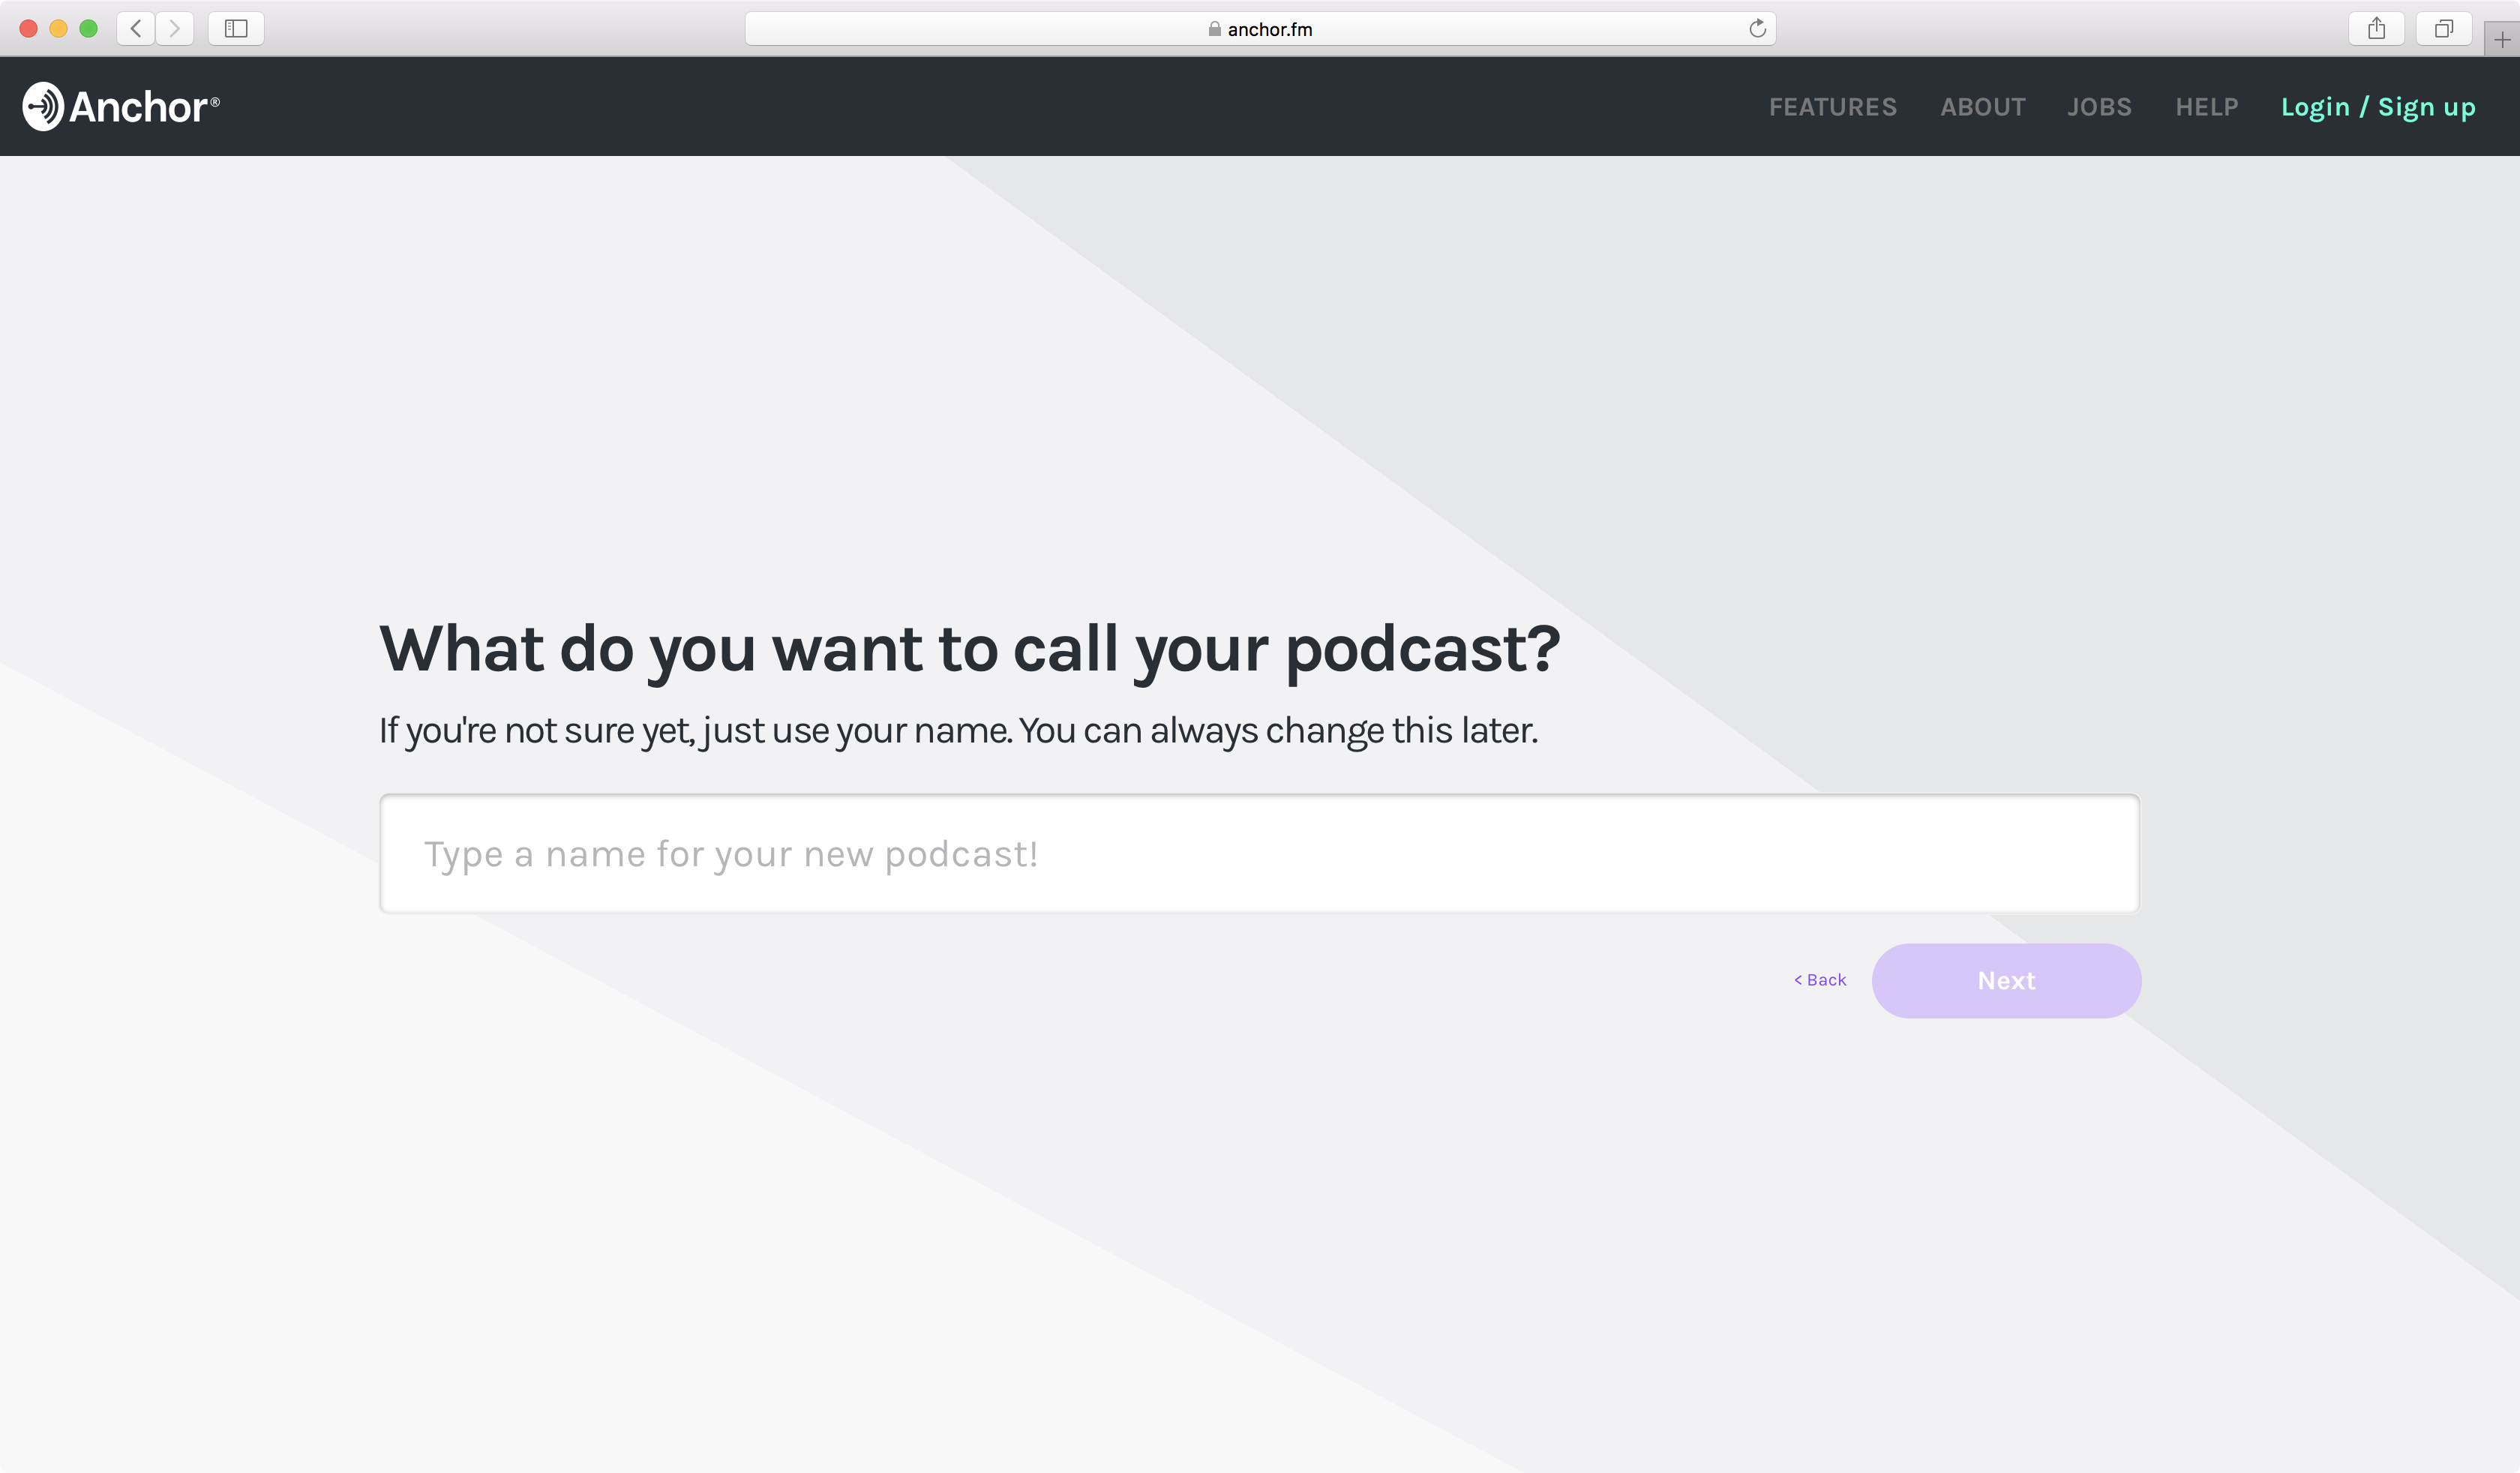Screen dimensions: 2520x1473
Task: Click the < Back link
Action: pyautogui.click(x=1820, y=980)
